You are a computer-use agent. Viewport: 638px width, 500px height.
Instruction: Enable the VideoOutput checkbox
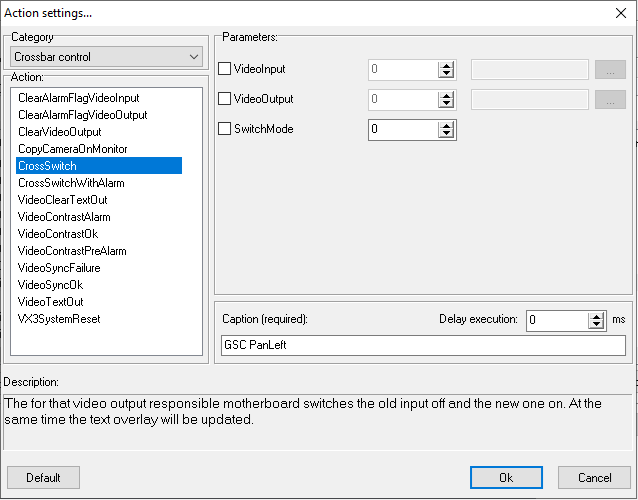click(225, 99)
